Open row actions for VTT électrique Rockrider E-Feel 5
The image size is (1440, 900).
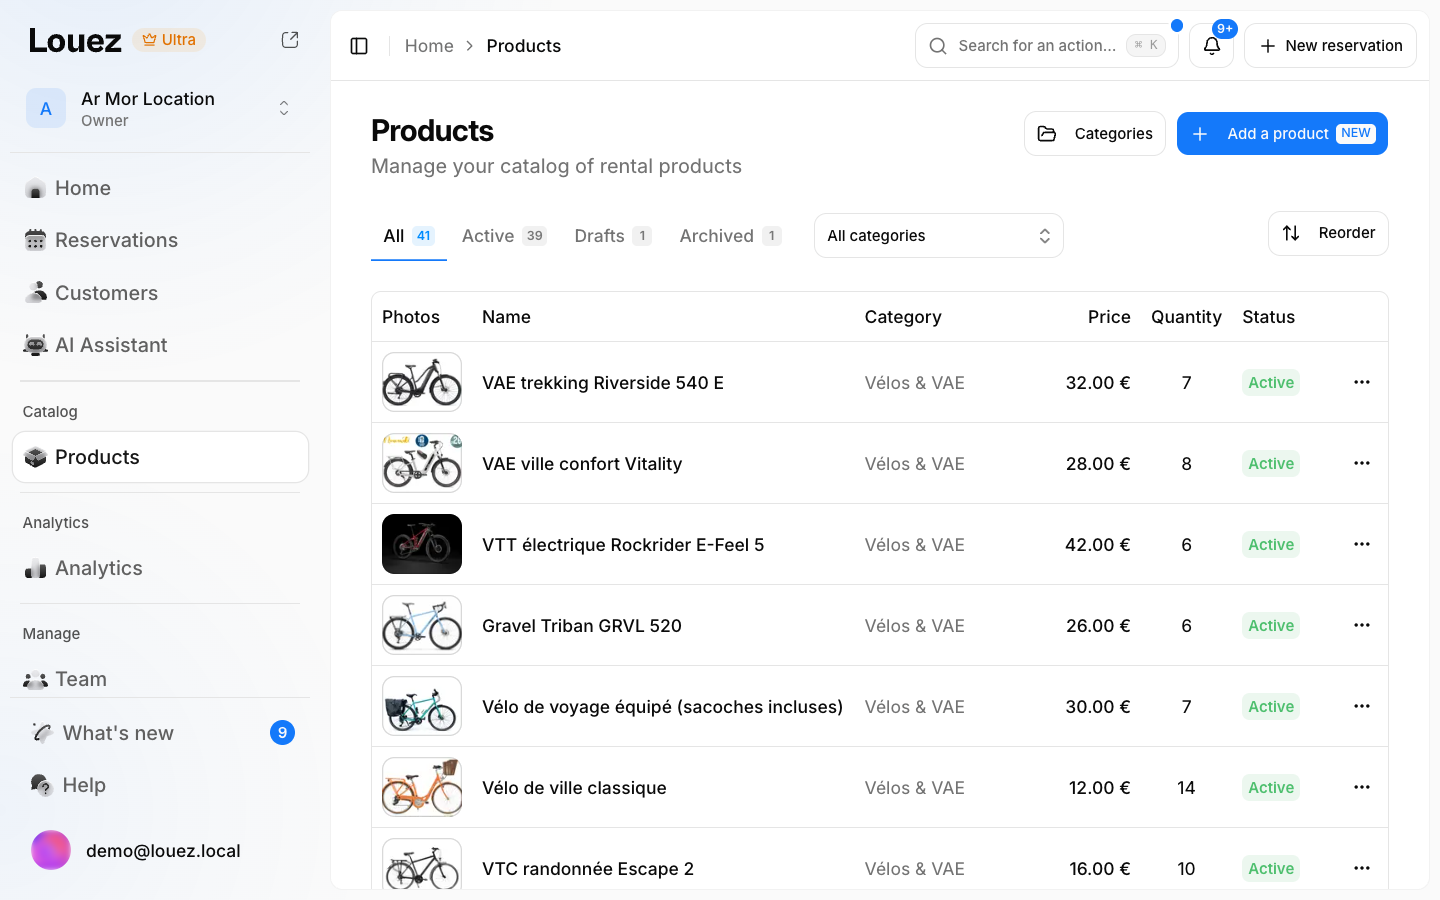click(x=1361, y=545)
